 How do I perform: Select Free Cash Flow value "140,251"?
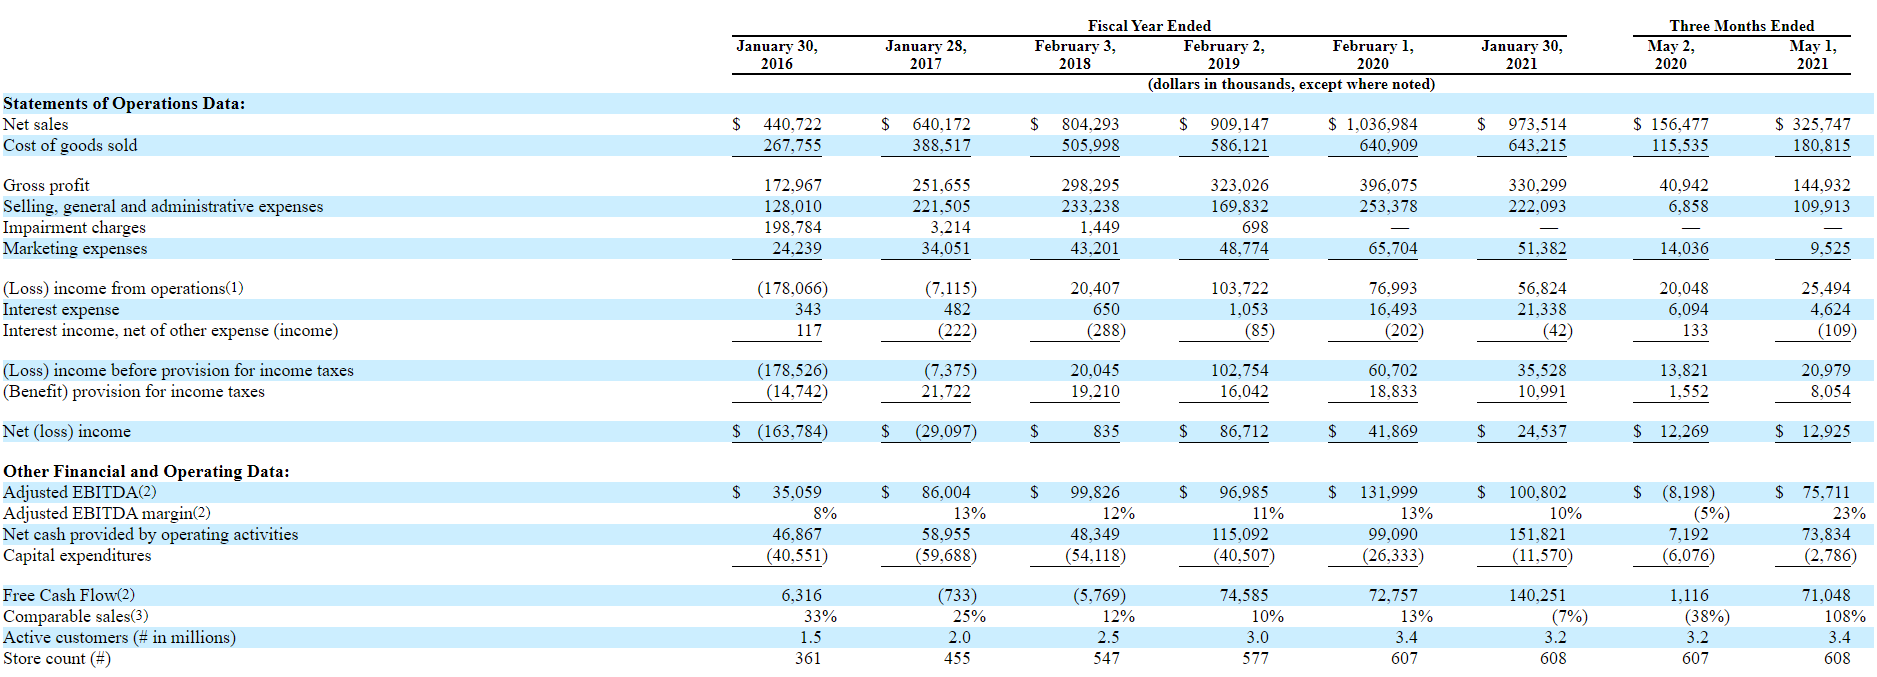tap(1538, 595)
